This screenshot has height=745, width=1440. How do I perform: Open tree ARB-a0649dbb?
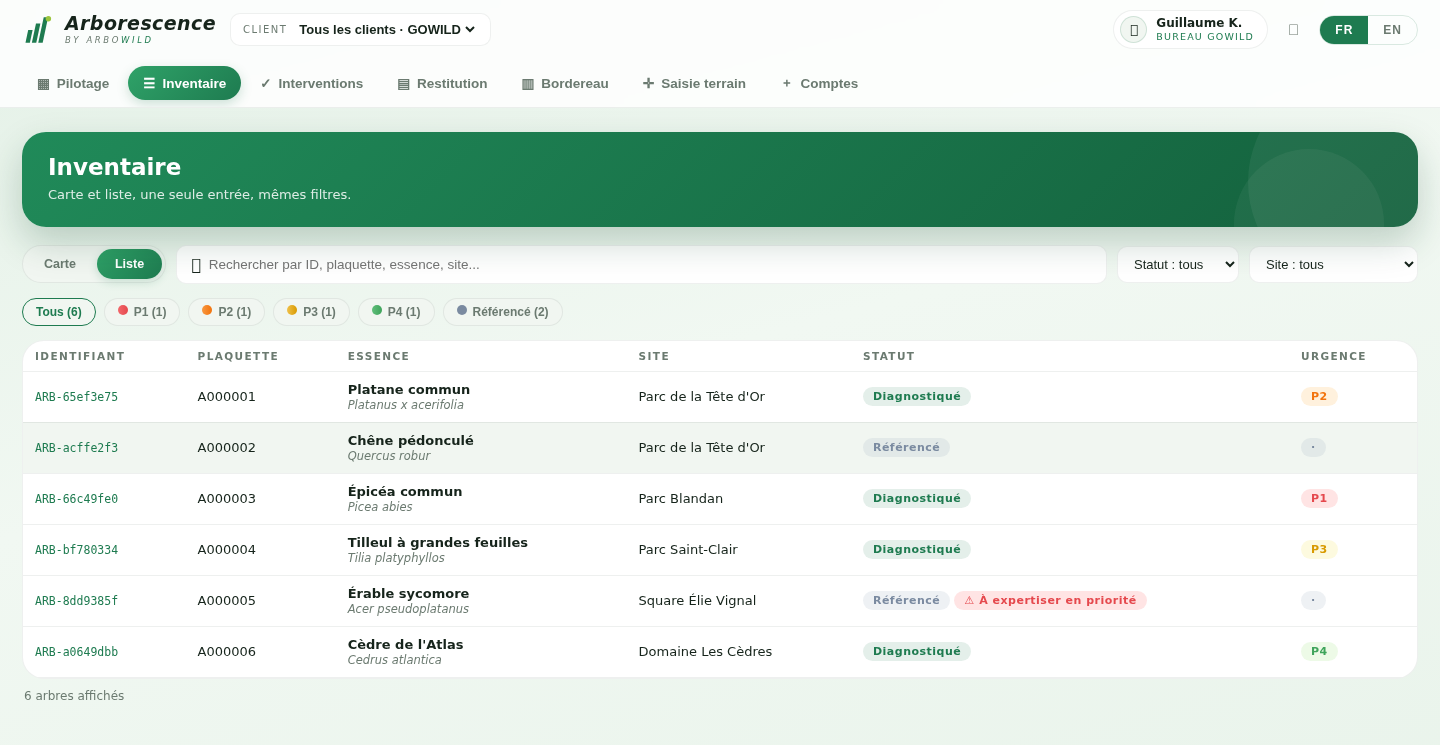tap(77, 652)
